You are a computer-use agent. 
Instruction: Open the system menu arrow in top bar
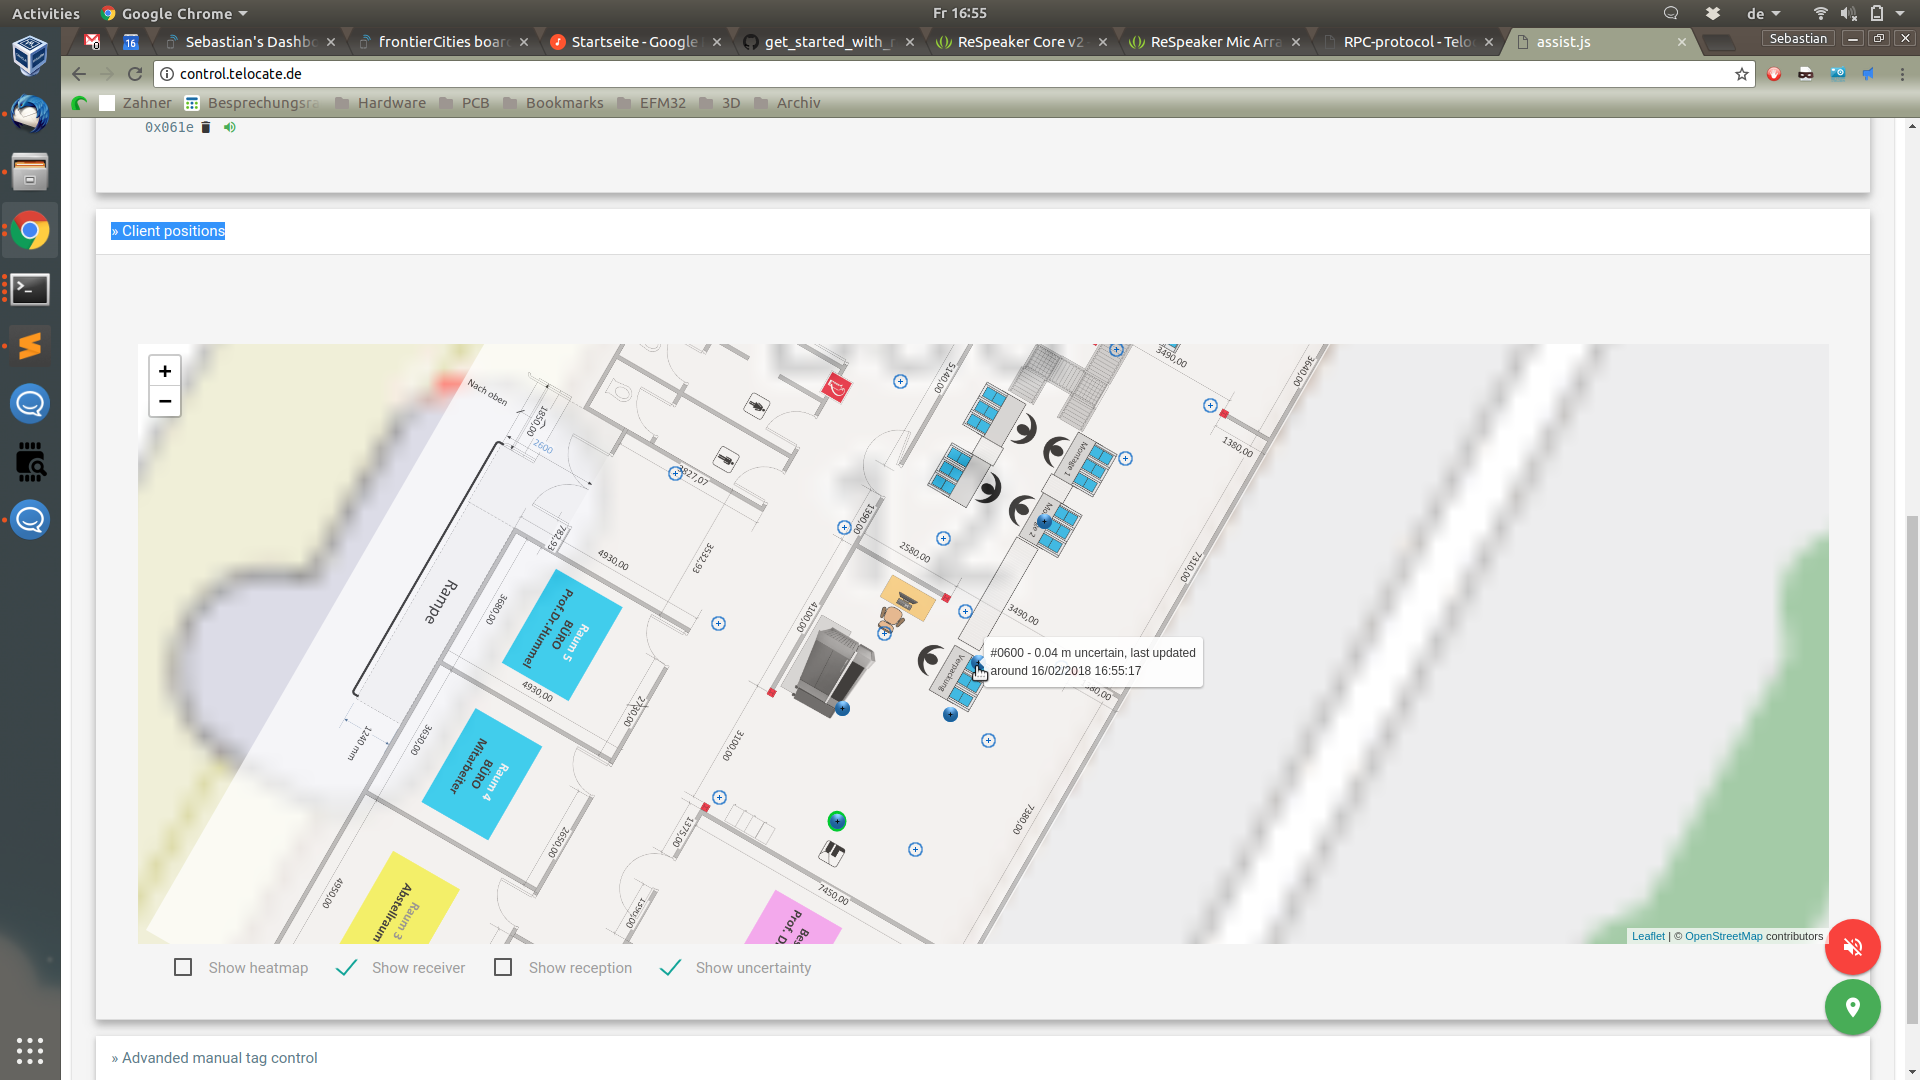pos(1900,13)
